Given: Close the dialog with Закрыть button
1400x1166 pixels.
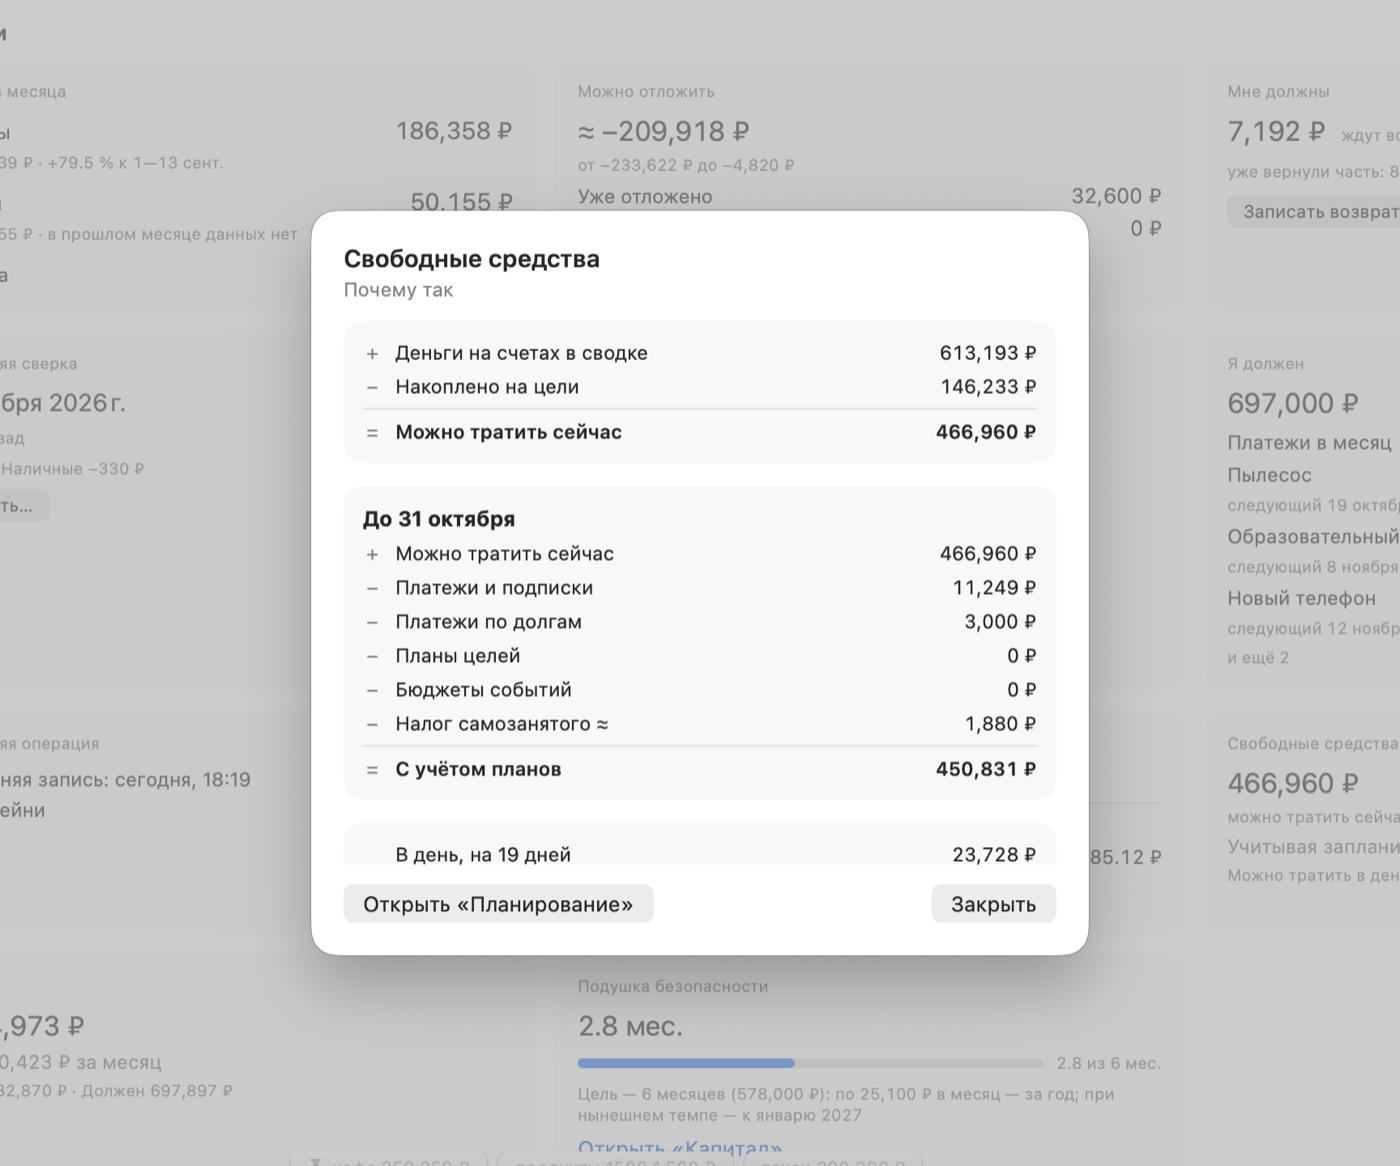Looking at the screenshot, I should pos(993,904).
